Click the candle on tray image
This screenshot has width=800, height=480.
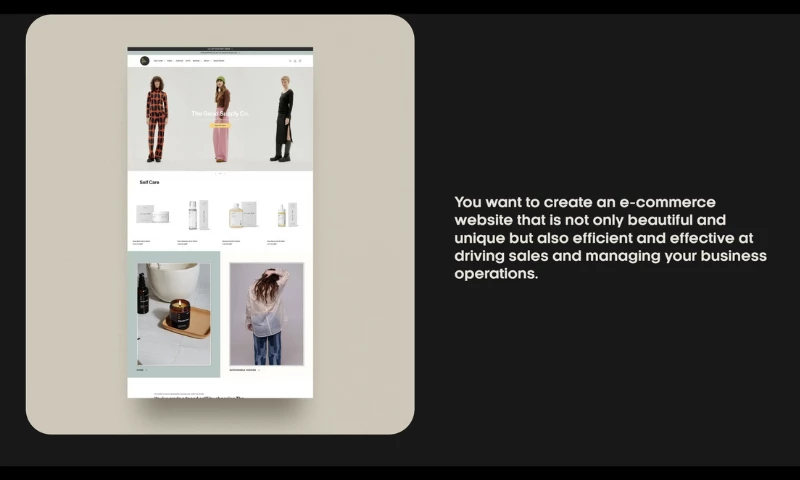click(174, 314)
